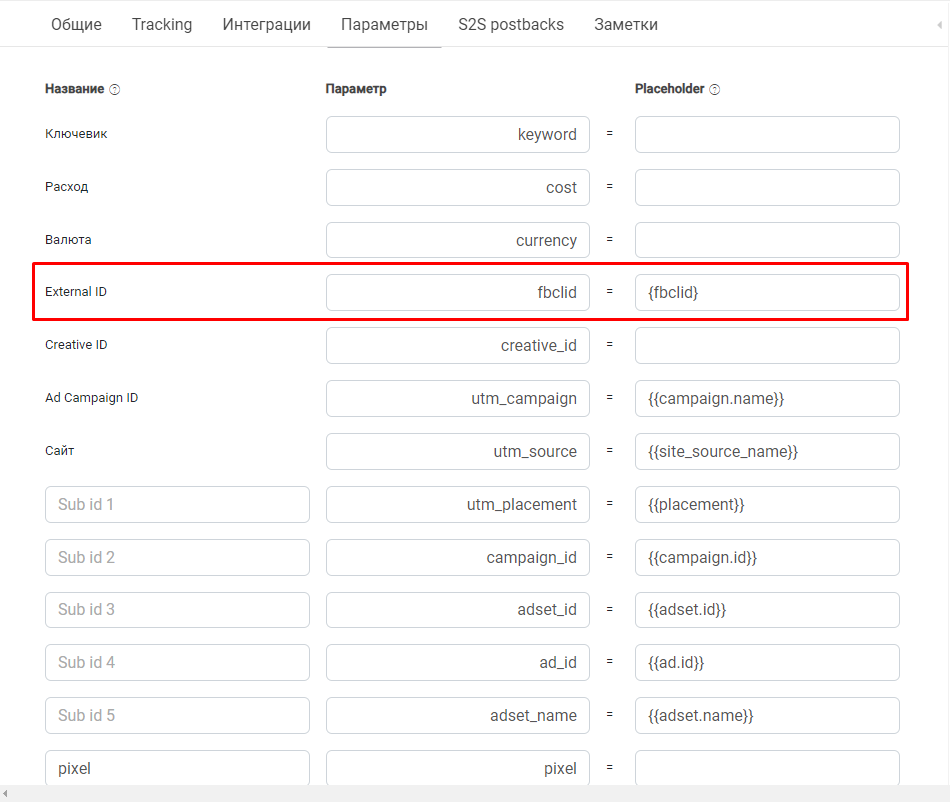Go to S2S postbacks tab

point(511,24)
